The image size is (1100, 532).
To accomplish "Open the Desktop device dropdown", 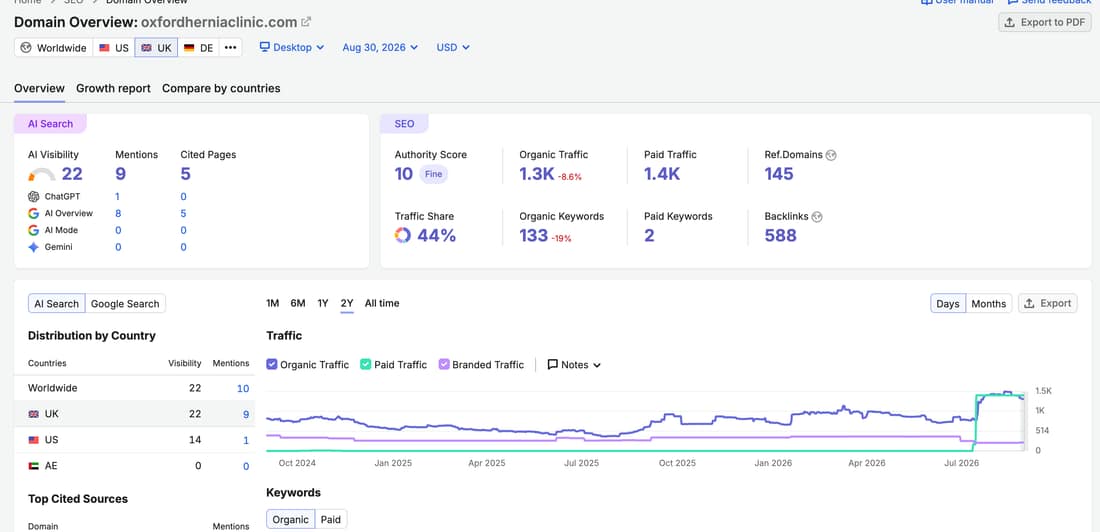I will click(x=292, y=48).
